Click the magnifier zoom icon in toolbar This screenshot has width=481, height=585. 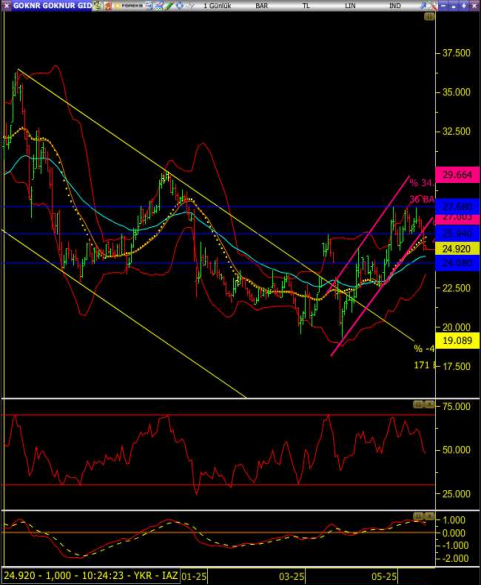click(423, 6)
